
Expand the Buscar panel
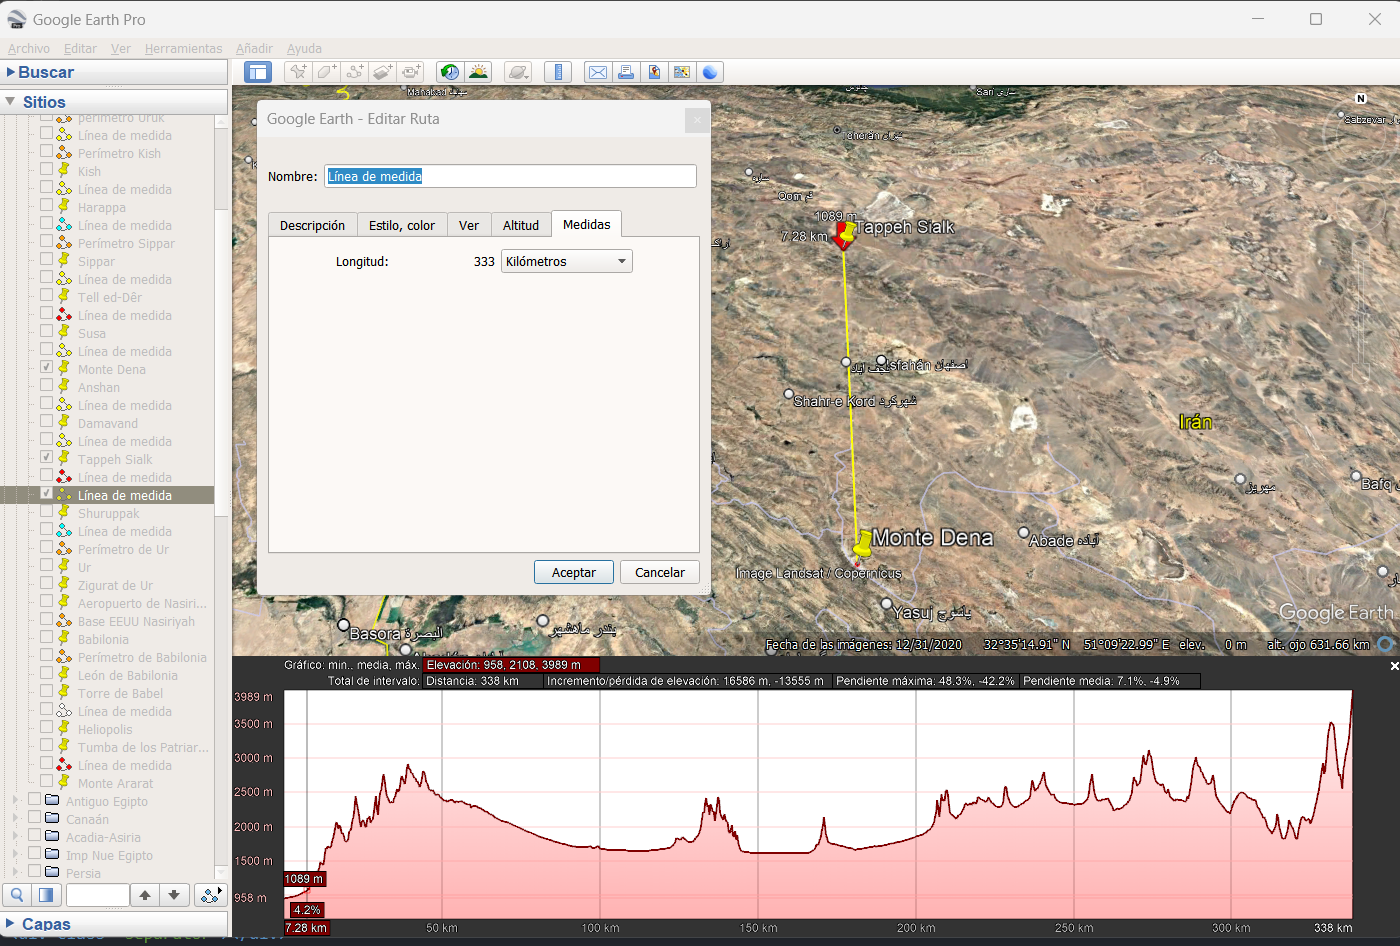11,72
